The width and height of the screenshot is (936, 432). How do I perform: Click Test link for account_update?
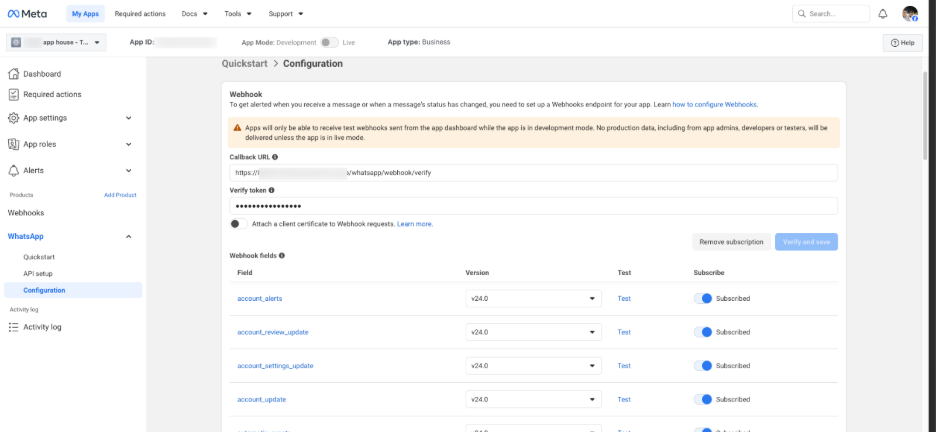pyautogui.click(x=624, y=399)
